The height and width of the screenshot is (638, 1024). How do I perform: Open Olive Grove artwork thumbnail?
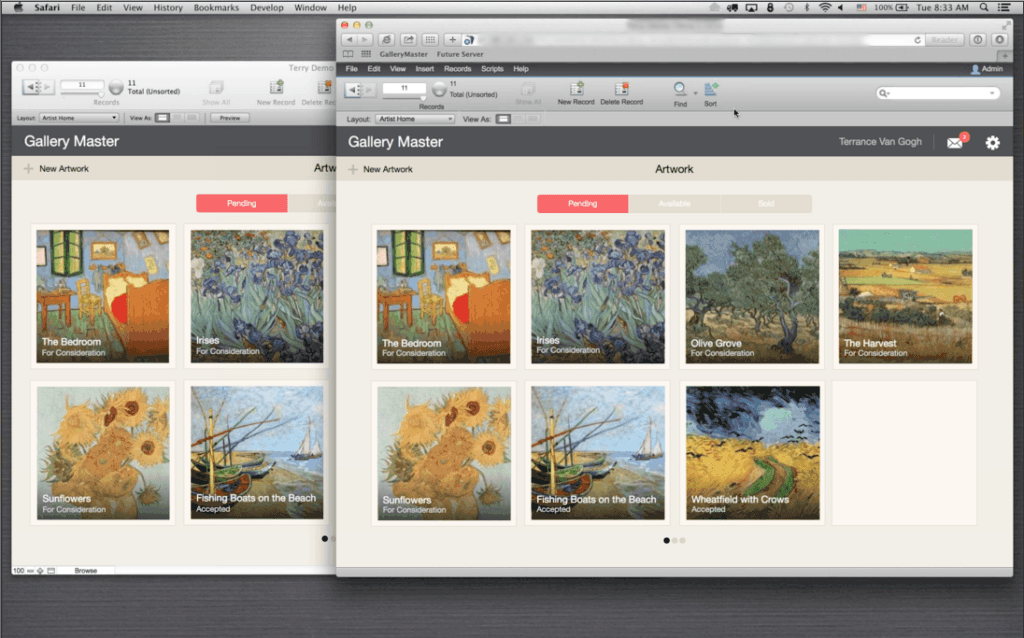[752, 296]
